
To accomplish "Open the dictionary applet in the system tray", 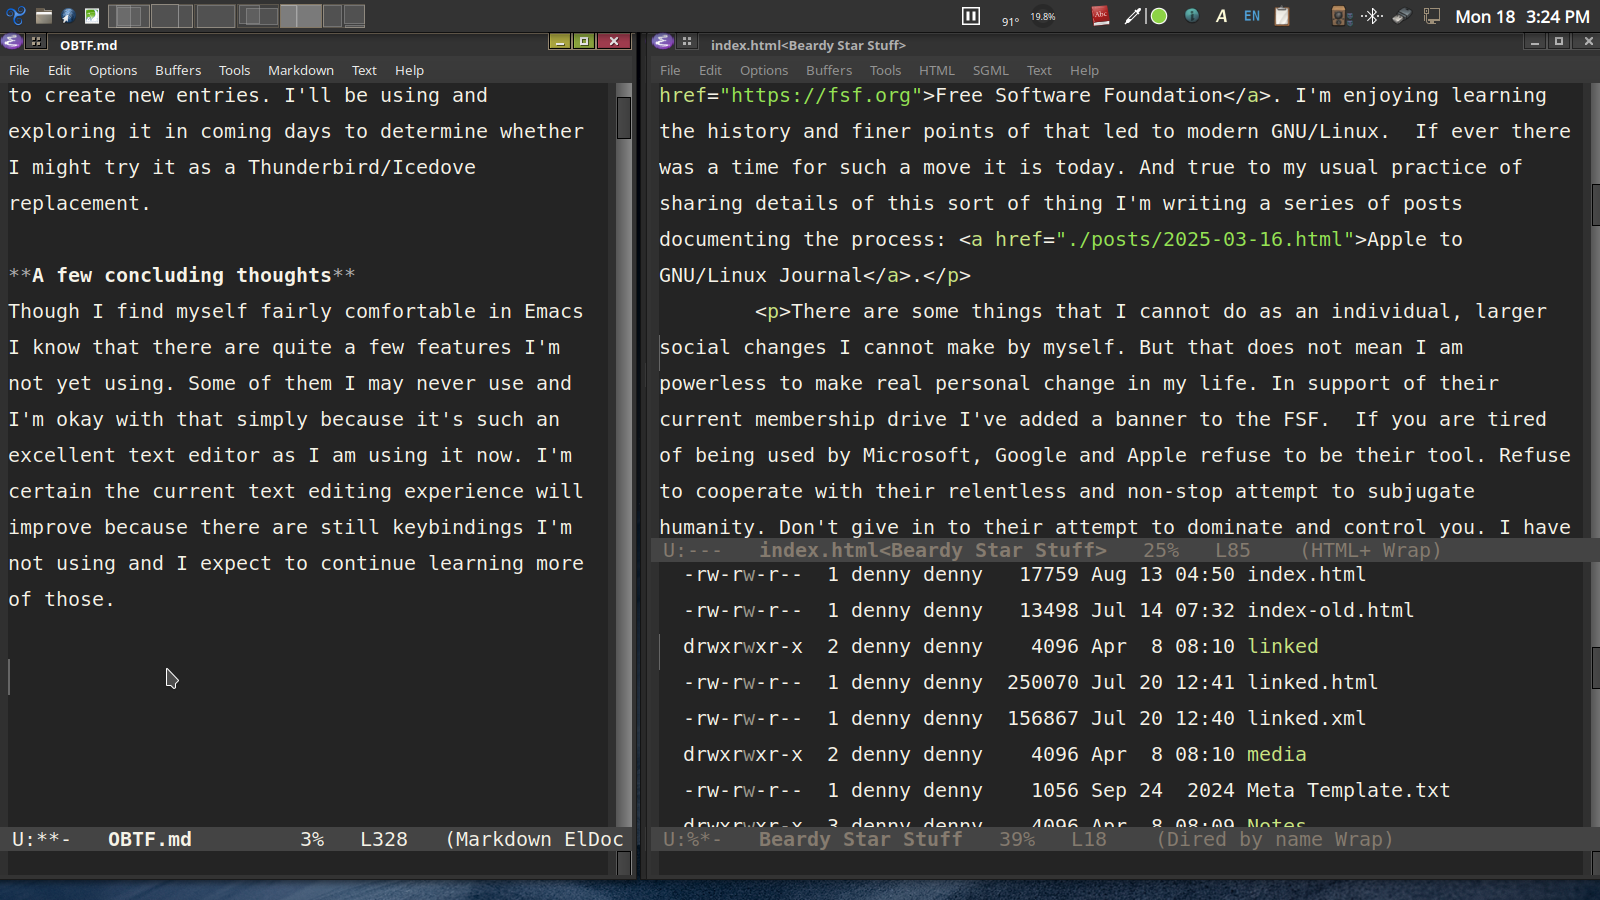I will pyautogui.click(x=1100, y=16).
